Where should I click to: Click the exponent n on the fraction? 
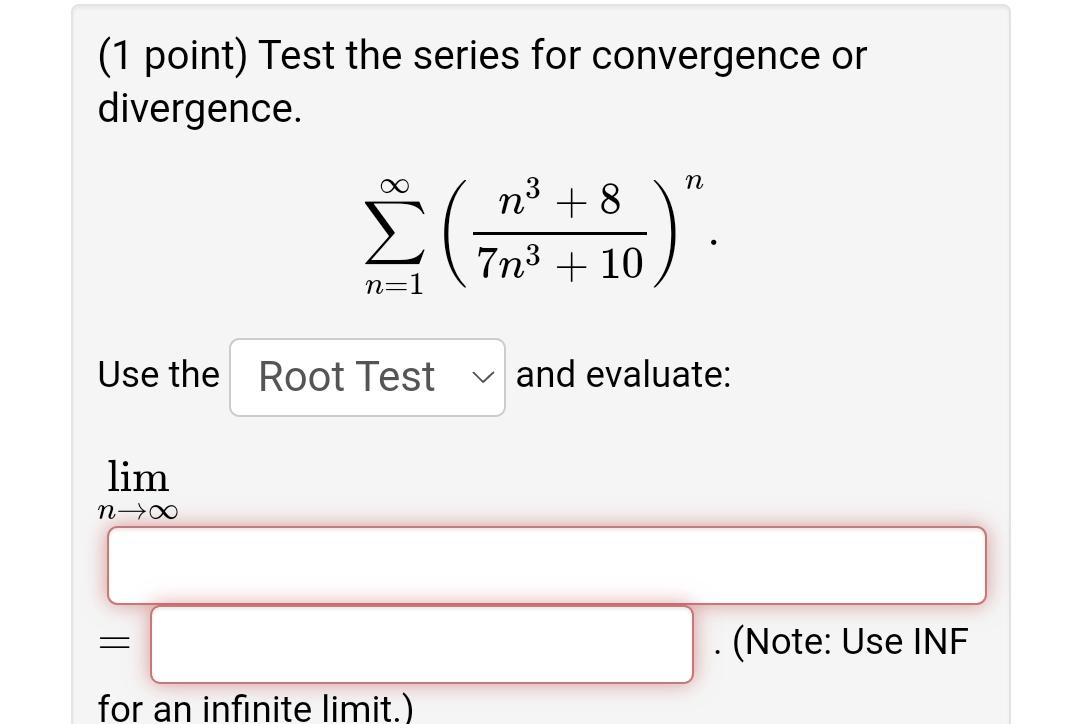tap(693, 182)
